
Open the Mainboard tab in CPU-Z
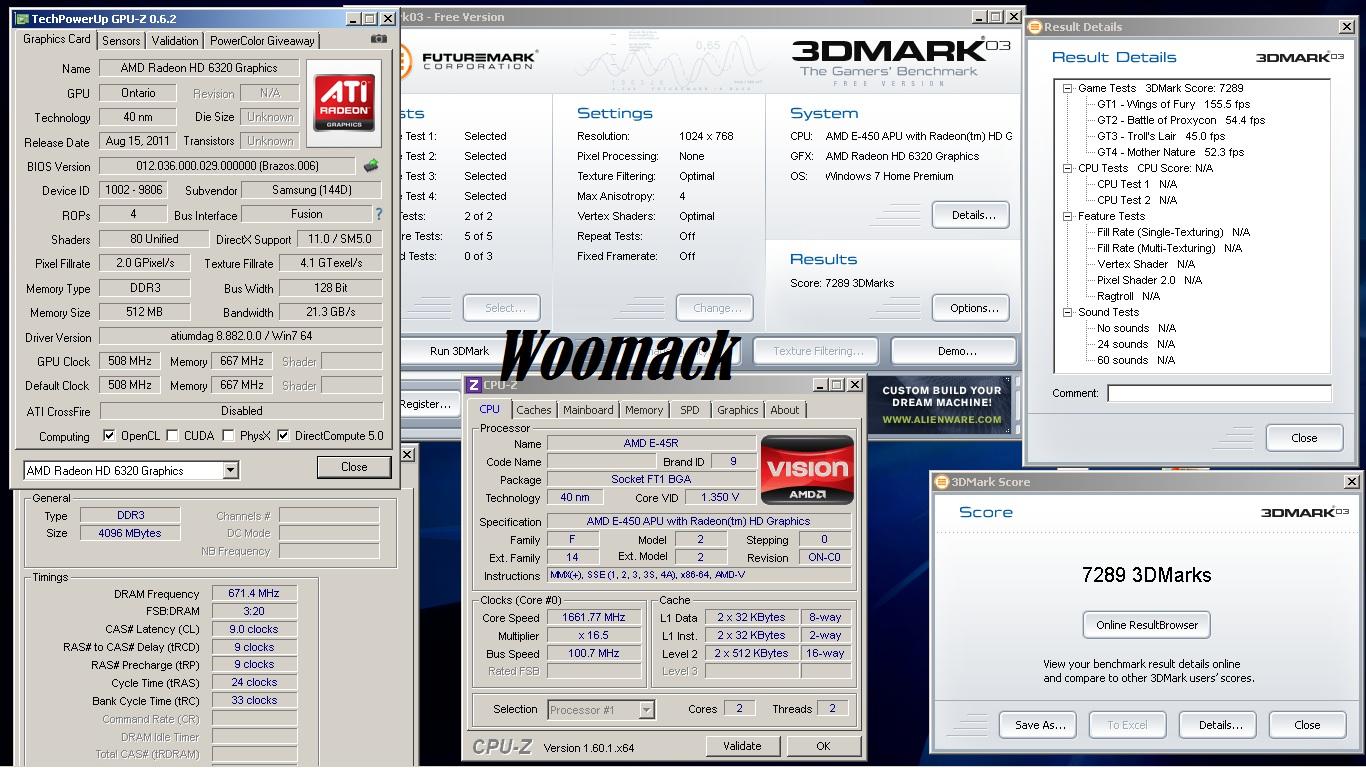(588, 410)
